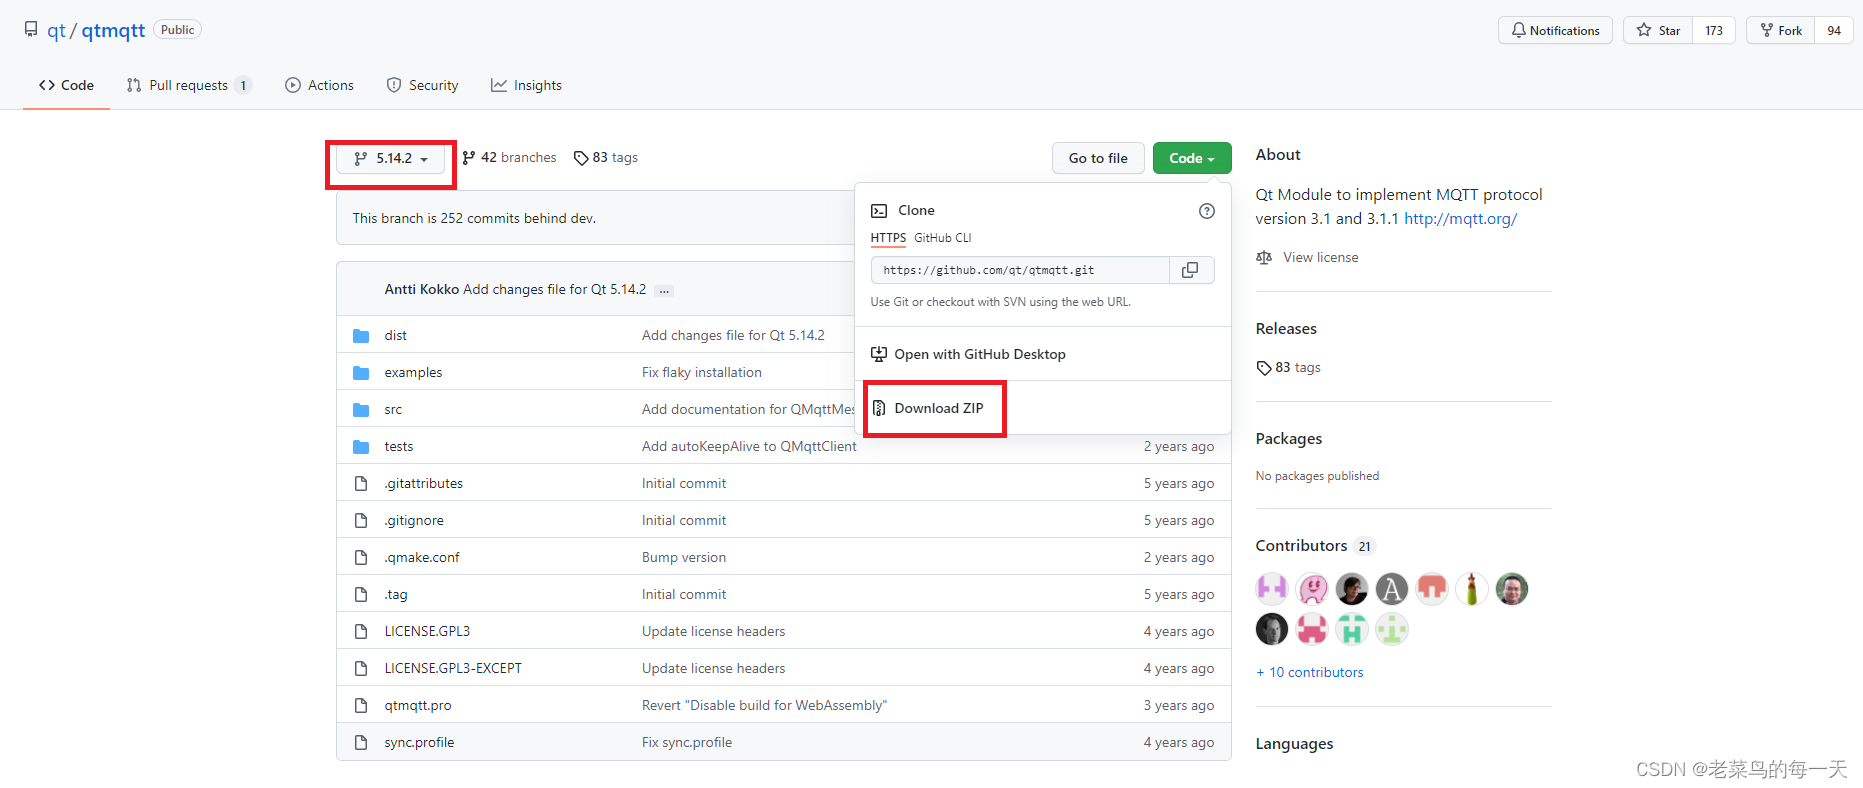Viewport: 1863px width, 788px height.
Task: Go to the Security tab
Action: [422, 85]
